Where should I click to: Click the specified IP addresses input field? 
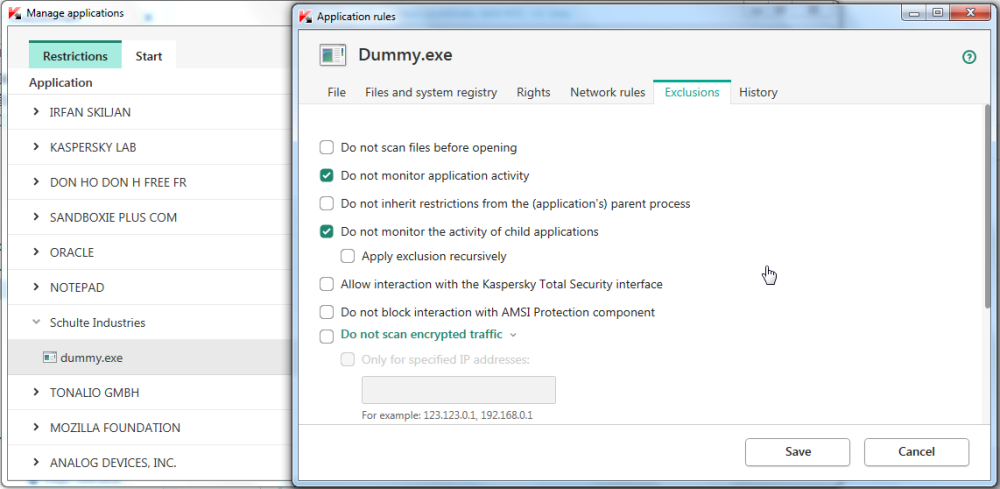click(458, 390)
